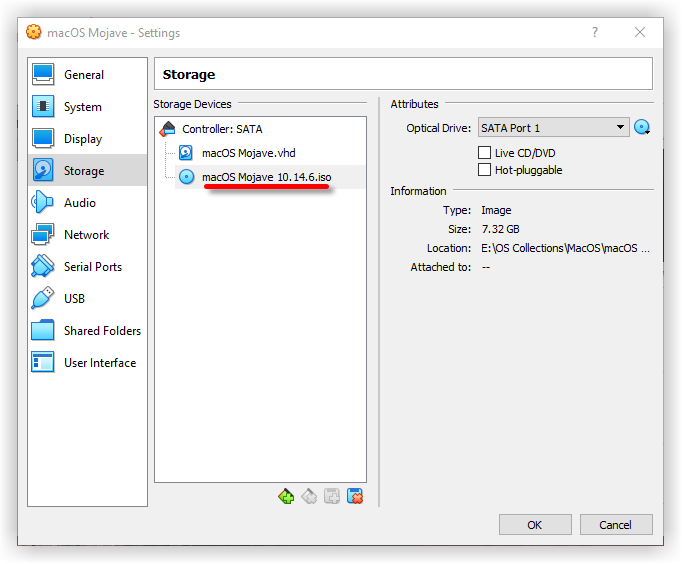Go to the USB settings category

tap(74, 299)
